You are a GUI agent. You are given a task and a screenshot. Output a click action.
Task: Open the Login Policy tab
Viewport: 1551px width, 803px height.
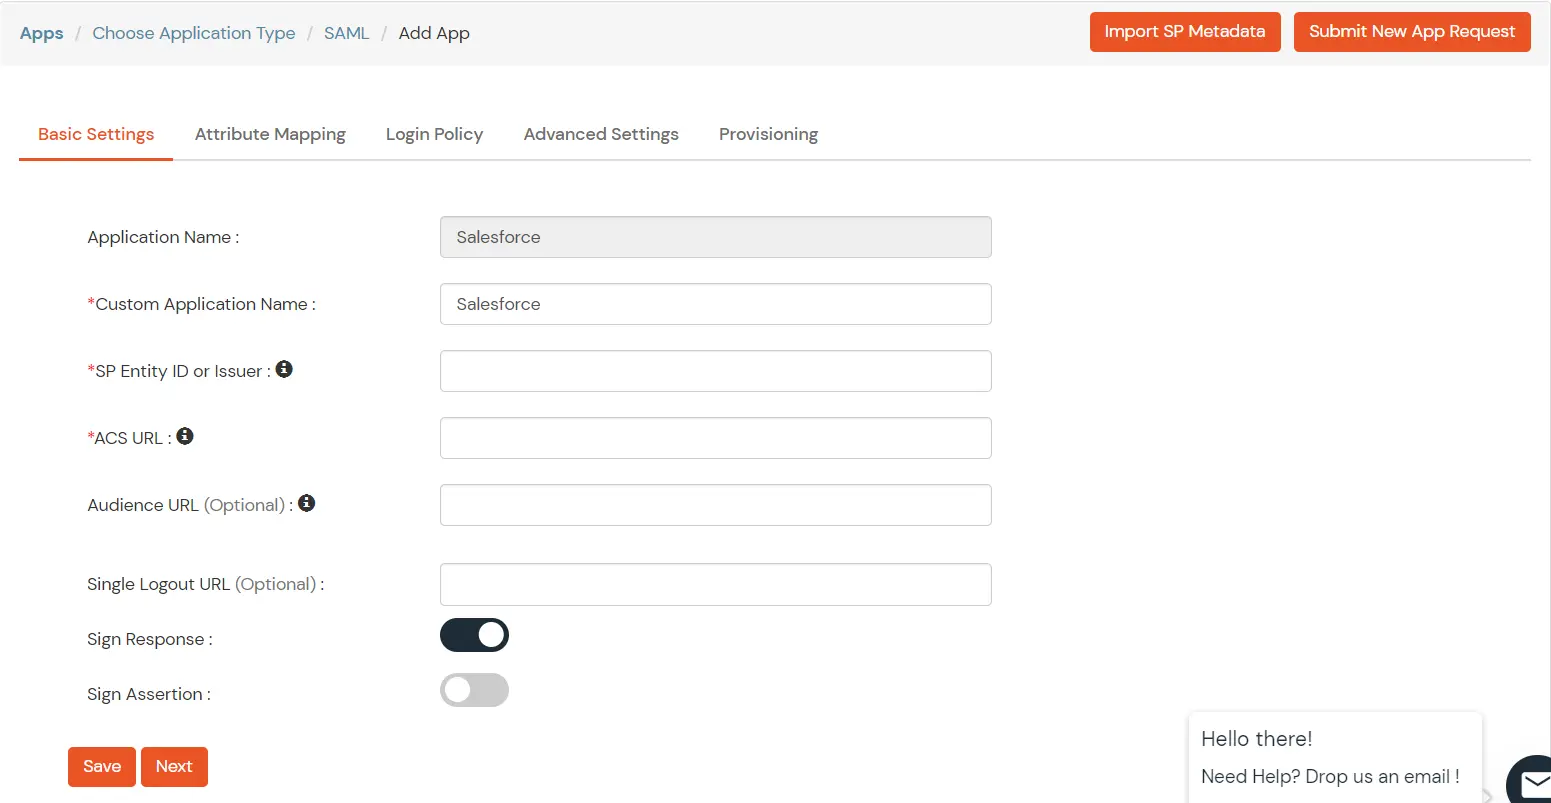(x=434, y=134)
